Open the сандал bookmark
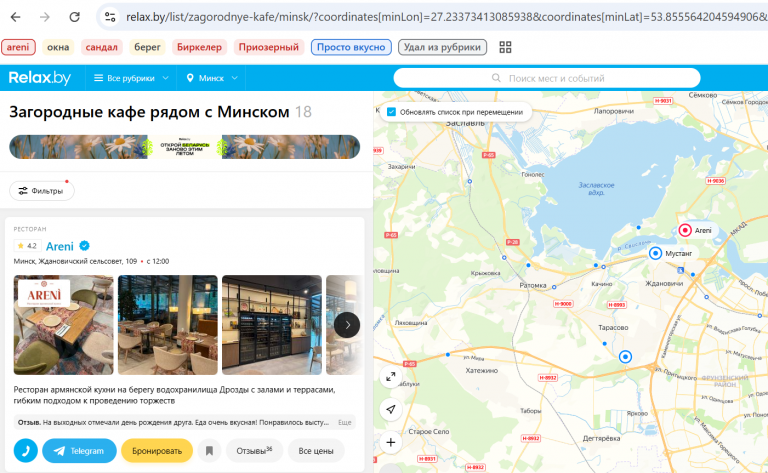 [101, 47]
